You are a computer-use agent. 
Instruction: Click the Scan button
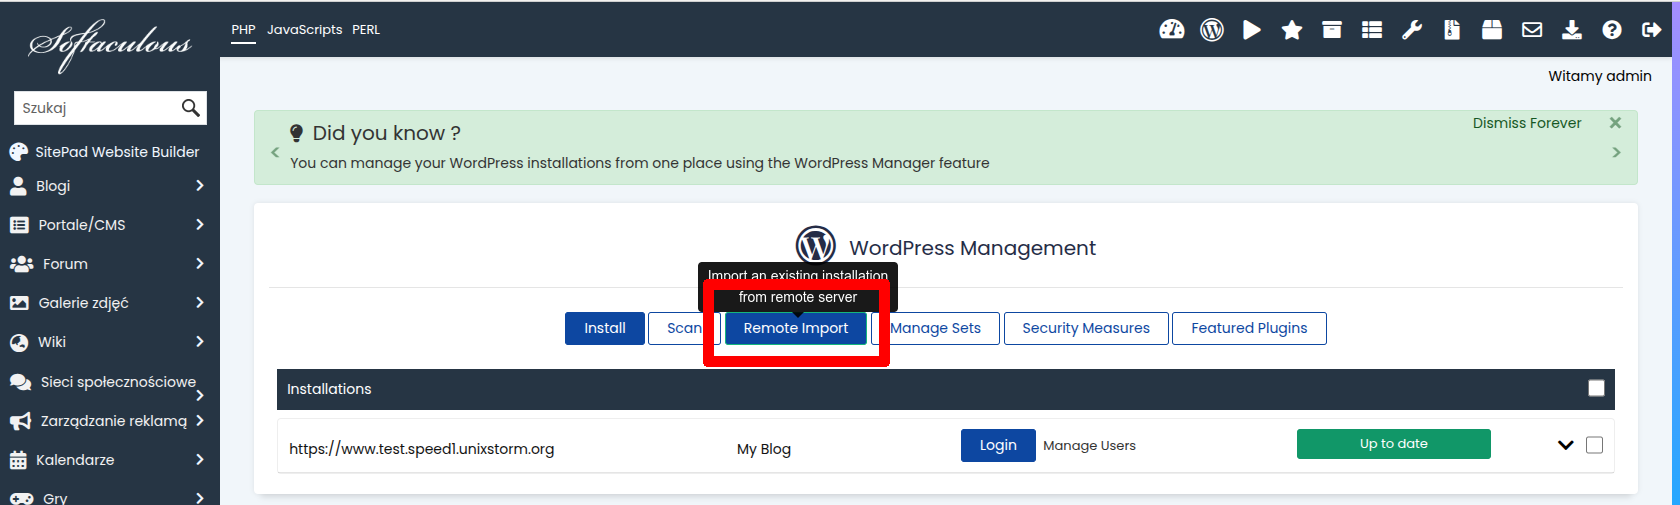coord(684,328)
